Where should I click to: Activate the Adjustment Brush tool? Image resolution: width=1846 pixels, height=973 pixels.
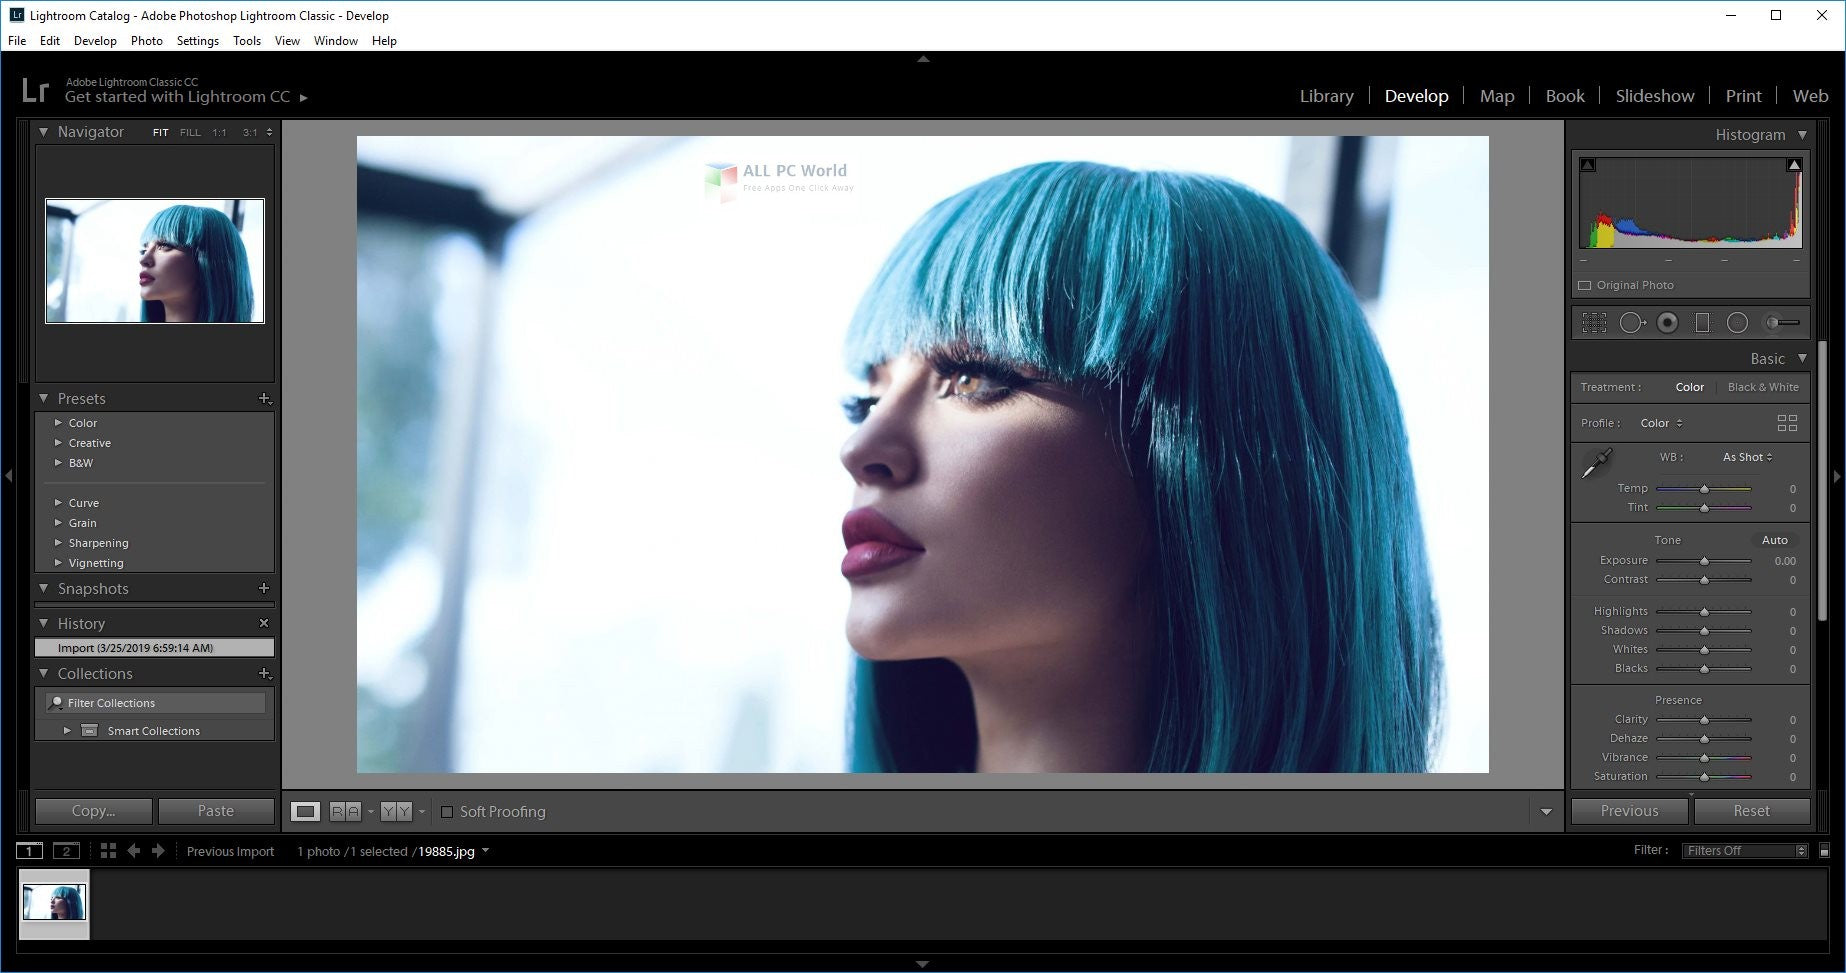1782,322
